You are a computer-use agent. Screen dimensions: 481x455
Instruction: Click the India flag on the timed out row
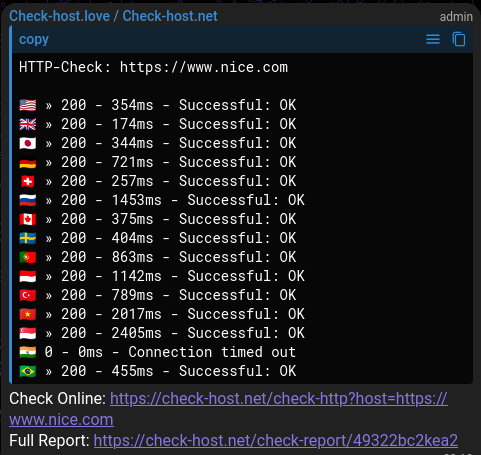(28, 352)
